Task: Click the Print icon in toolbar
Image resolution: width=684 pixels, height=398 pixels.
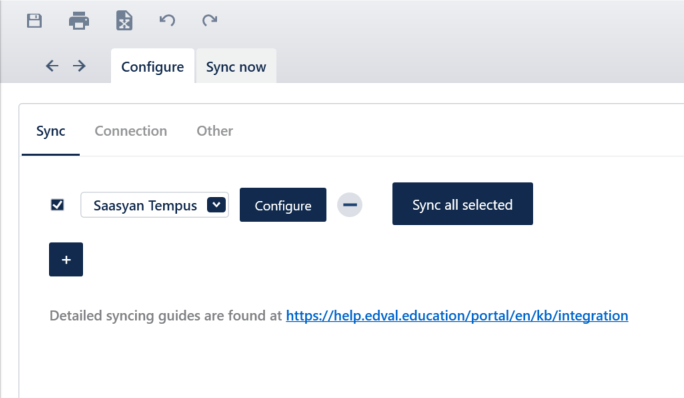Action: [x=79, y=21]
